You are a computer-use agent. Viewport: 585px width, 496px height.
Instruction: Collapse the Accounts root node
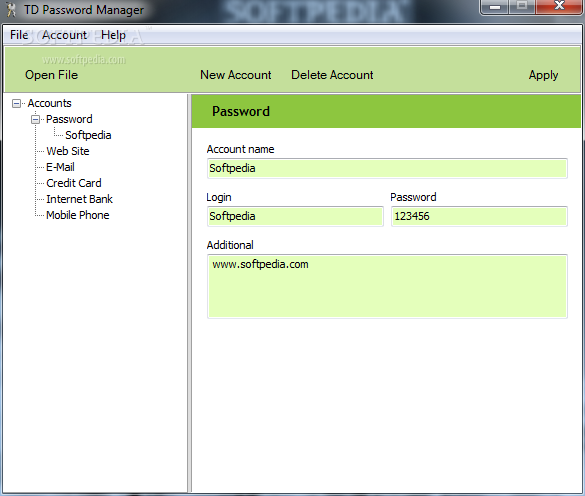16,103
